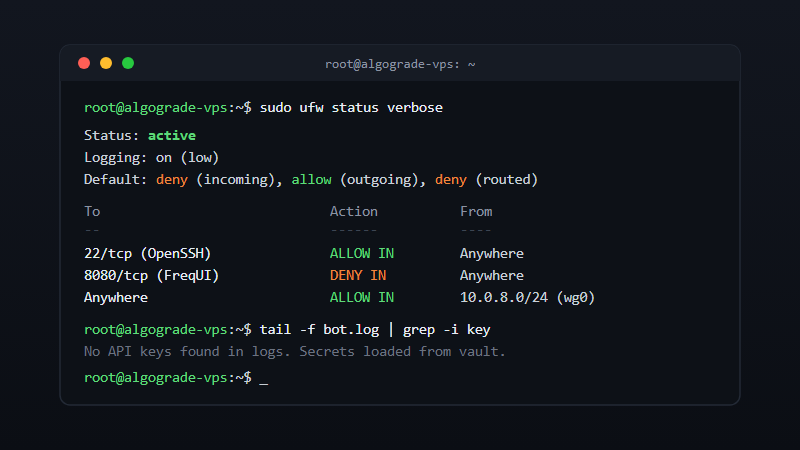Click the red close window dot
This screenshot has width=800, height=450.
pos(84,63)
